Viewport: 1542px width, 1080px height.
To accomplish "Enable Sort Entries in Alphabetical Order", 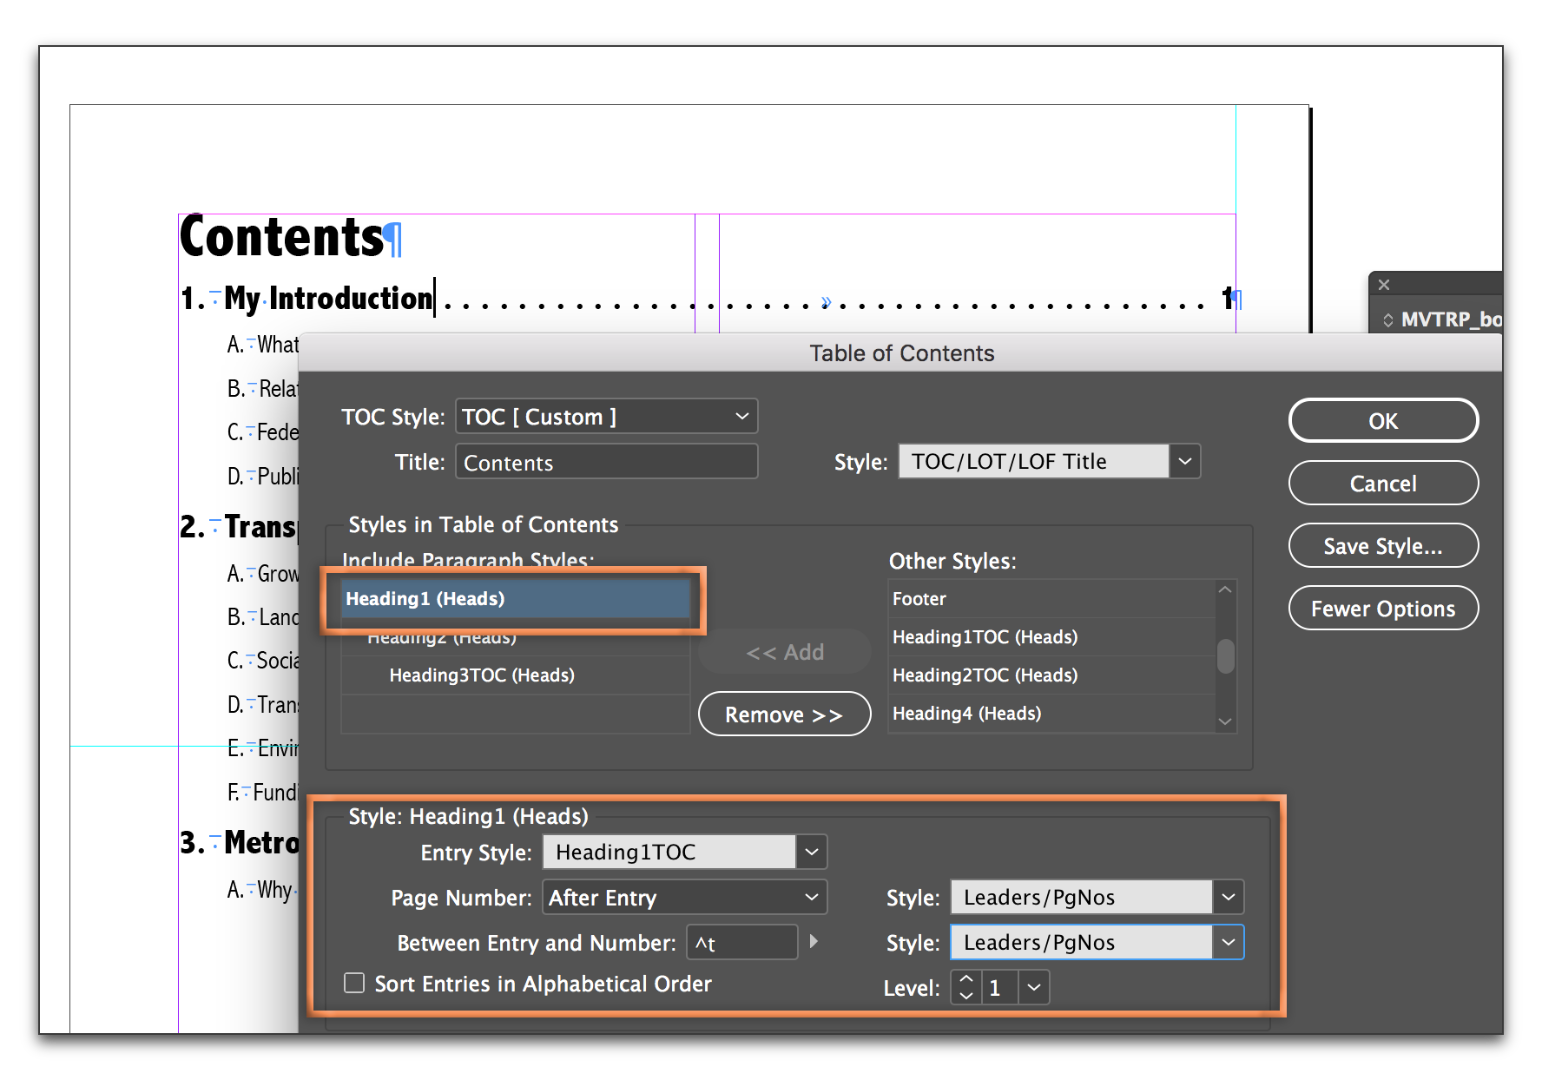I will coord(355,983).
